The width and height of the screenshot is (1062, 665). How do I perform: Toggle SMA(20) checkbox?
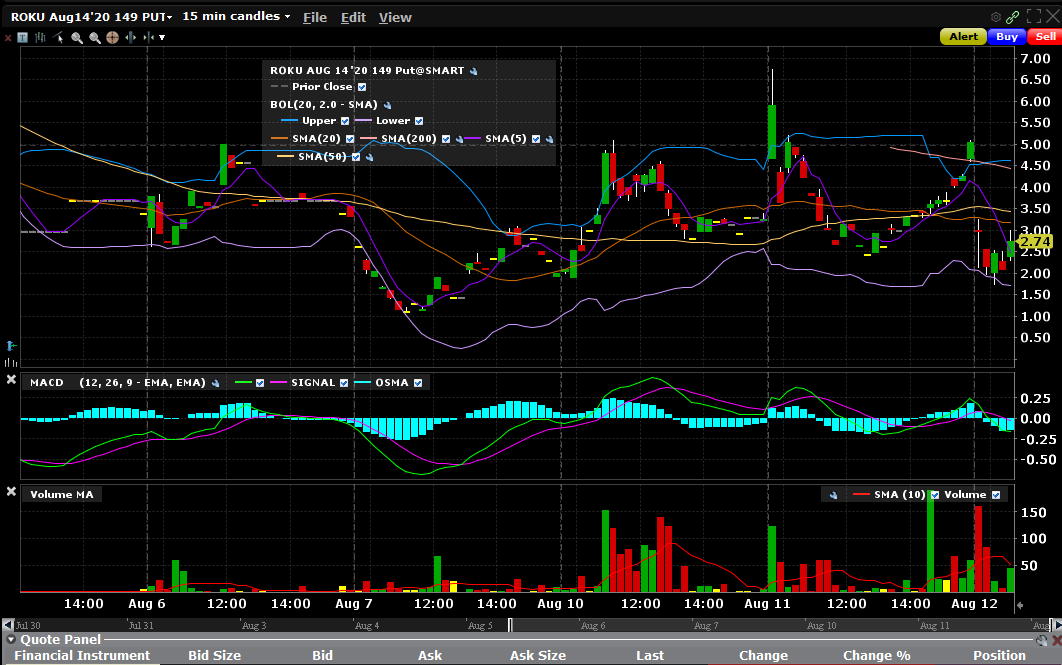click(x=349, y=139)
